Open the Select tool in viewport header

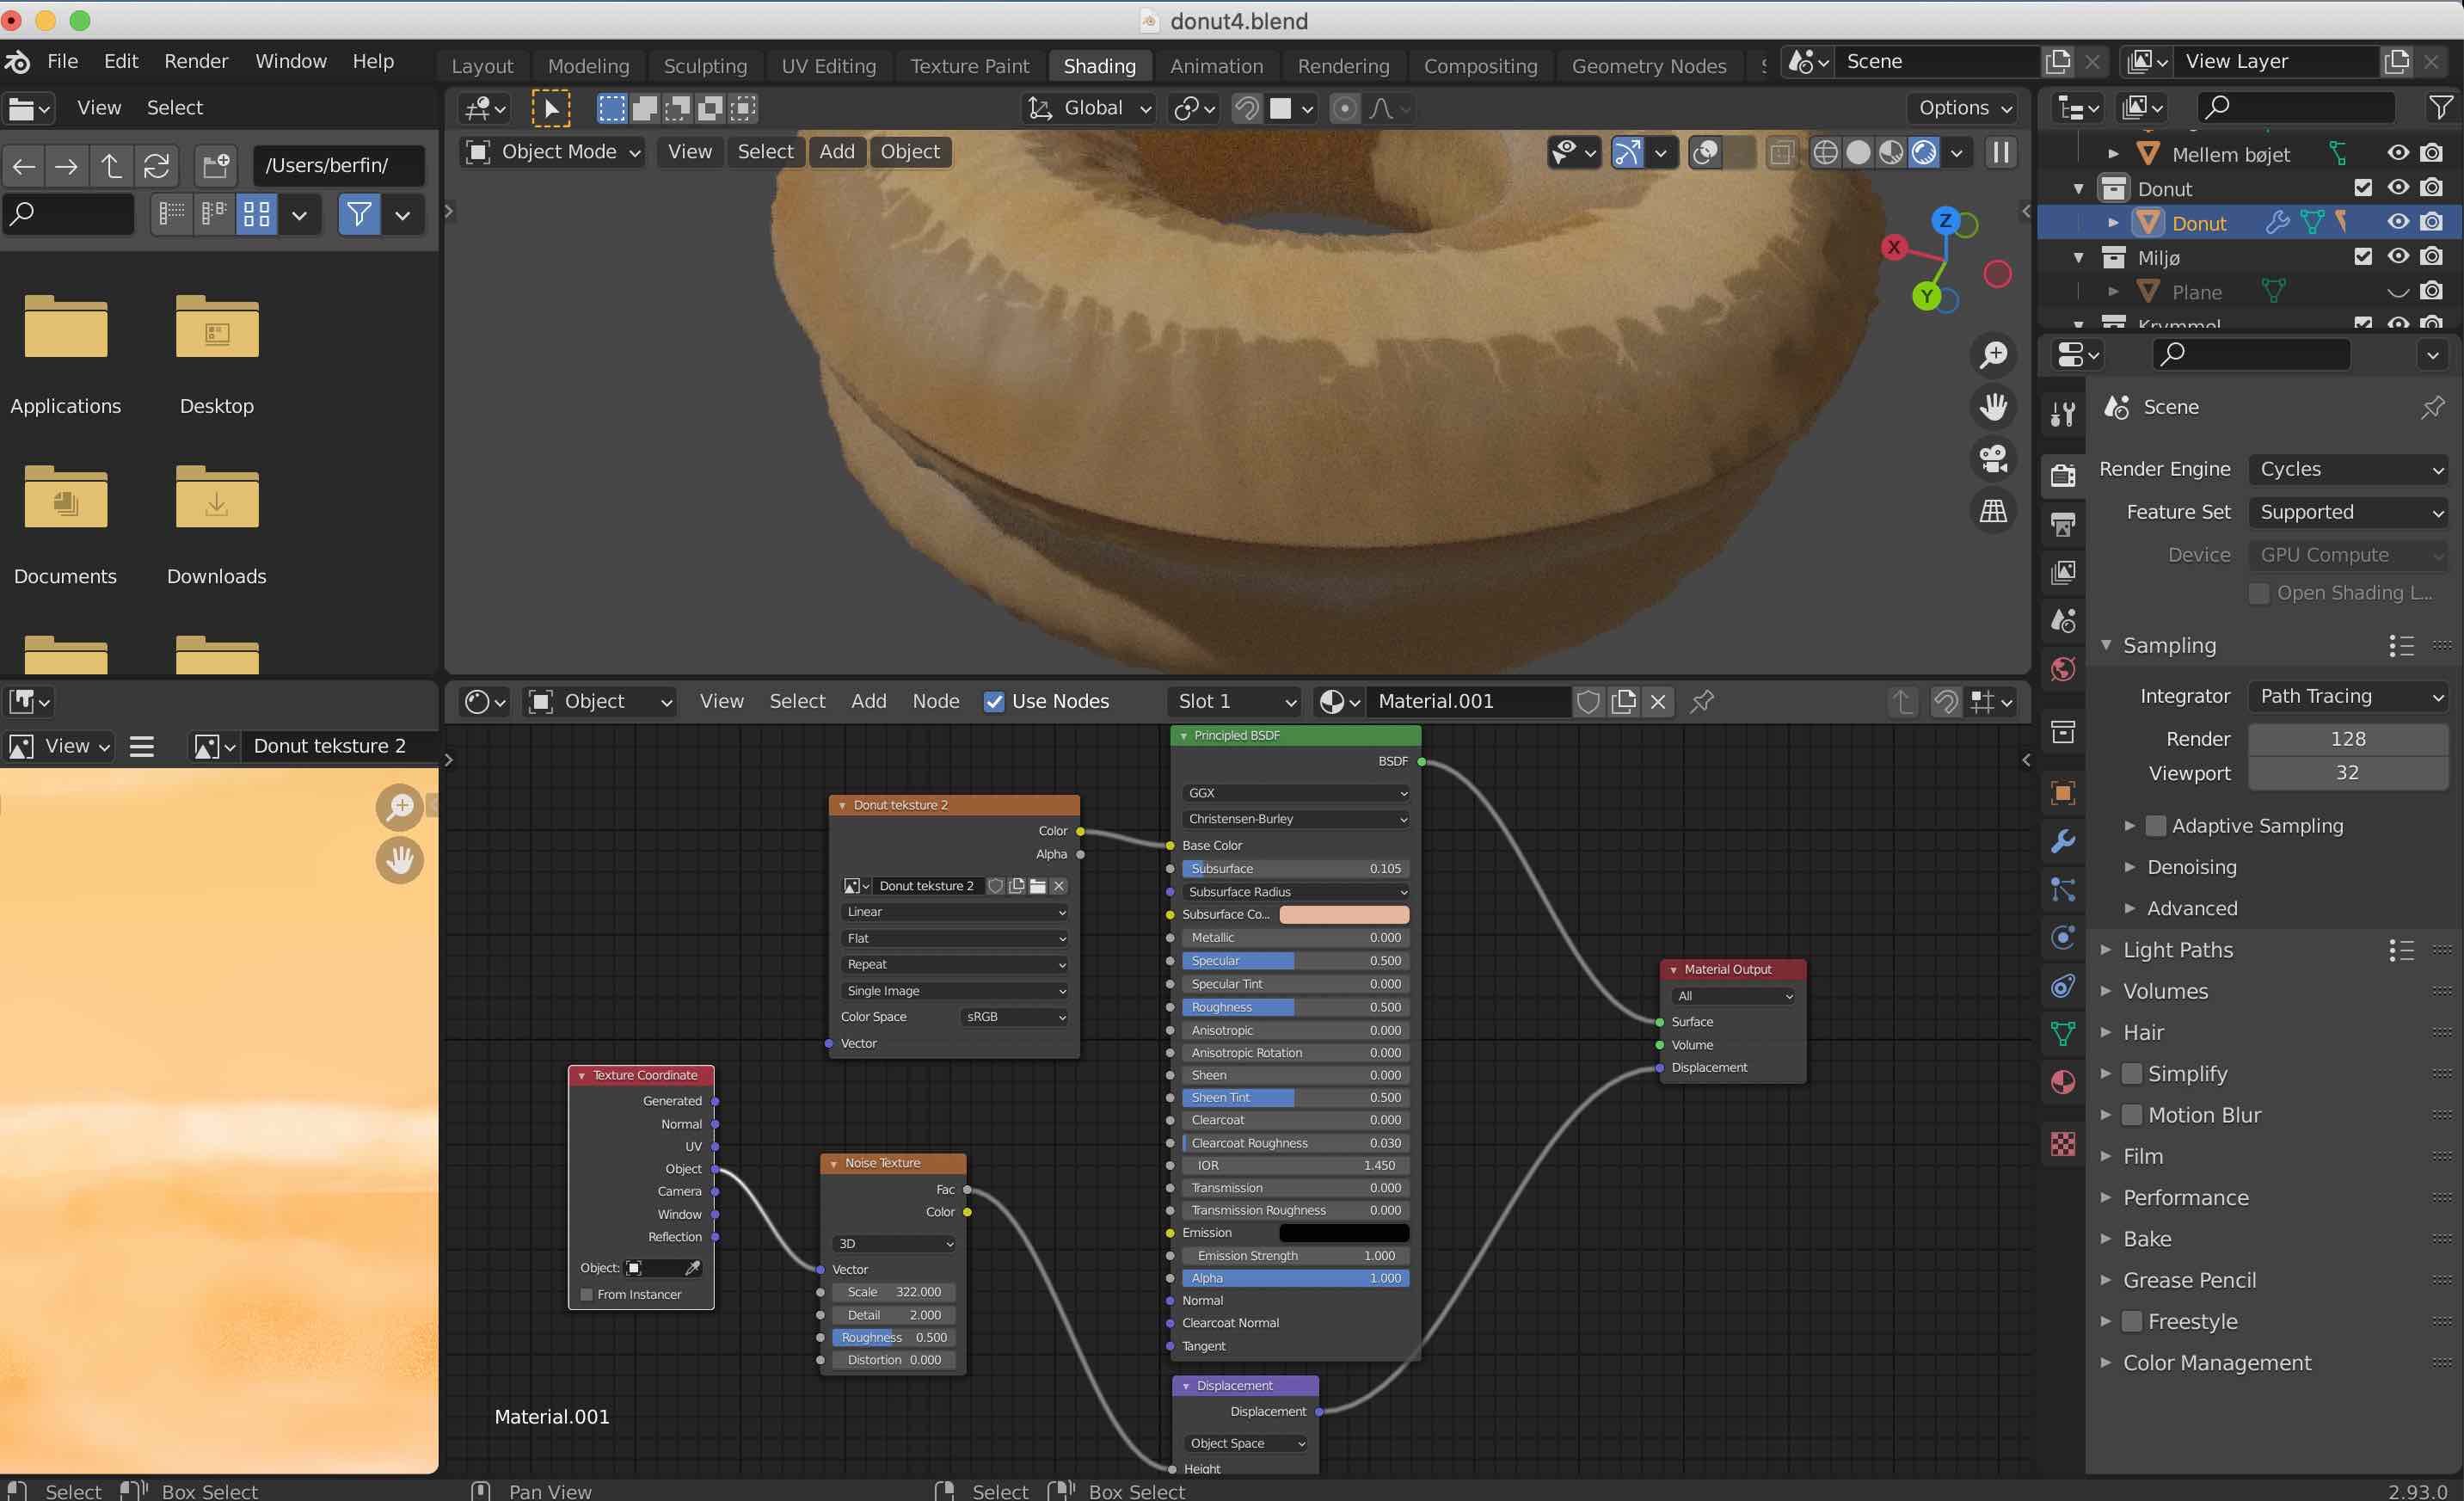tap(550, 108)
